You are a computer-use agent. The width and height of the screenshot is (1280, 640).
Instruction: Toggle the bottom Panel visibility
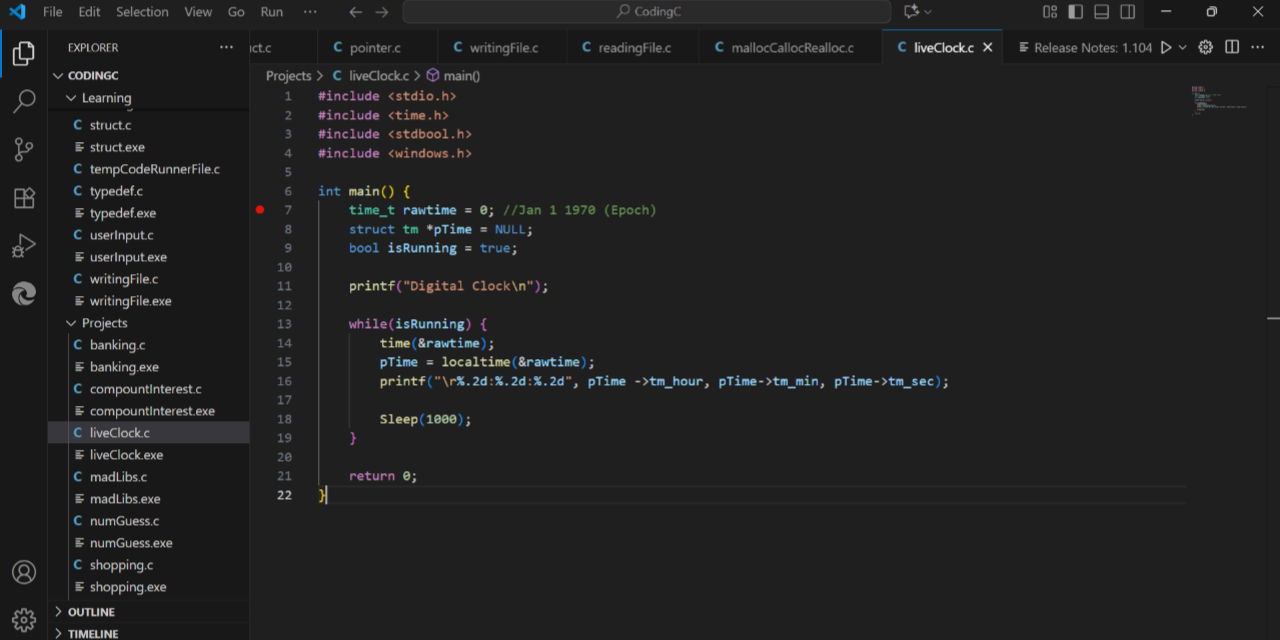[1102, 12]
